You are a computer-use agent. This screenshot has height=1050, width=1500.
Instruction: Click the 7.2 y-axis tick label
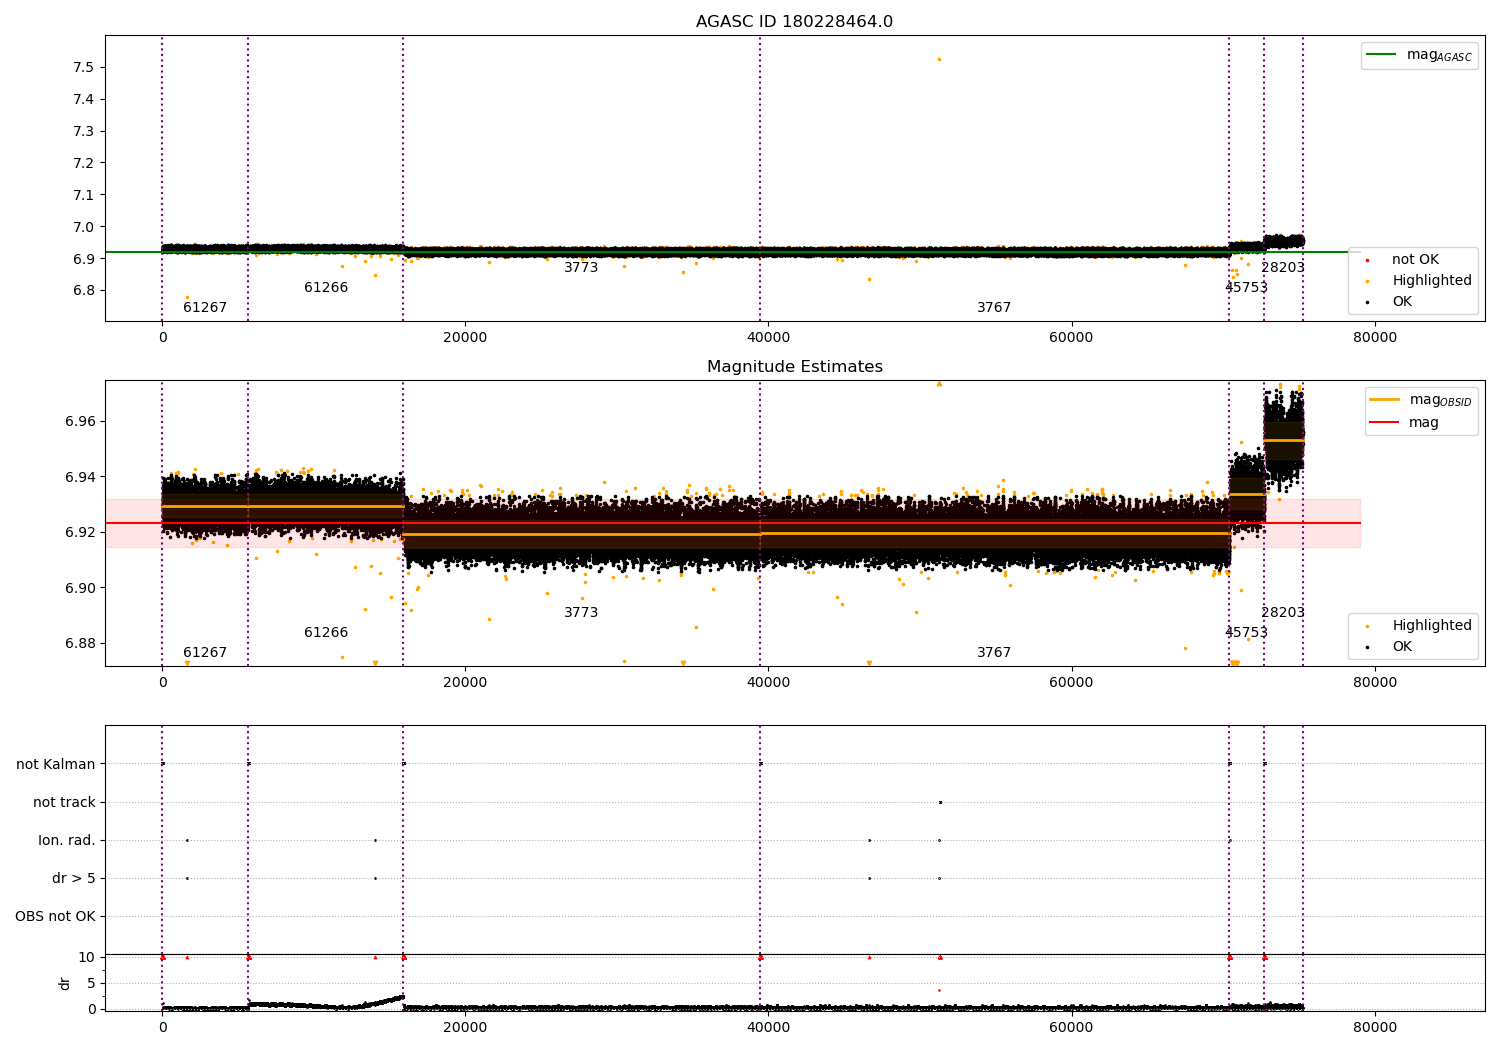[84, 164]
